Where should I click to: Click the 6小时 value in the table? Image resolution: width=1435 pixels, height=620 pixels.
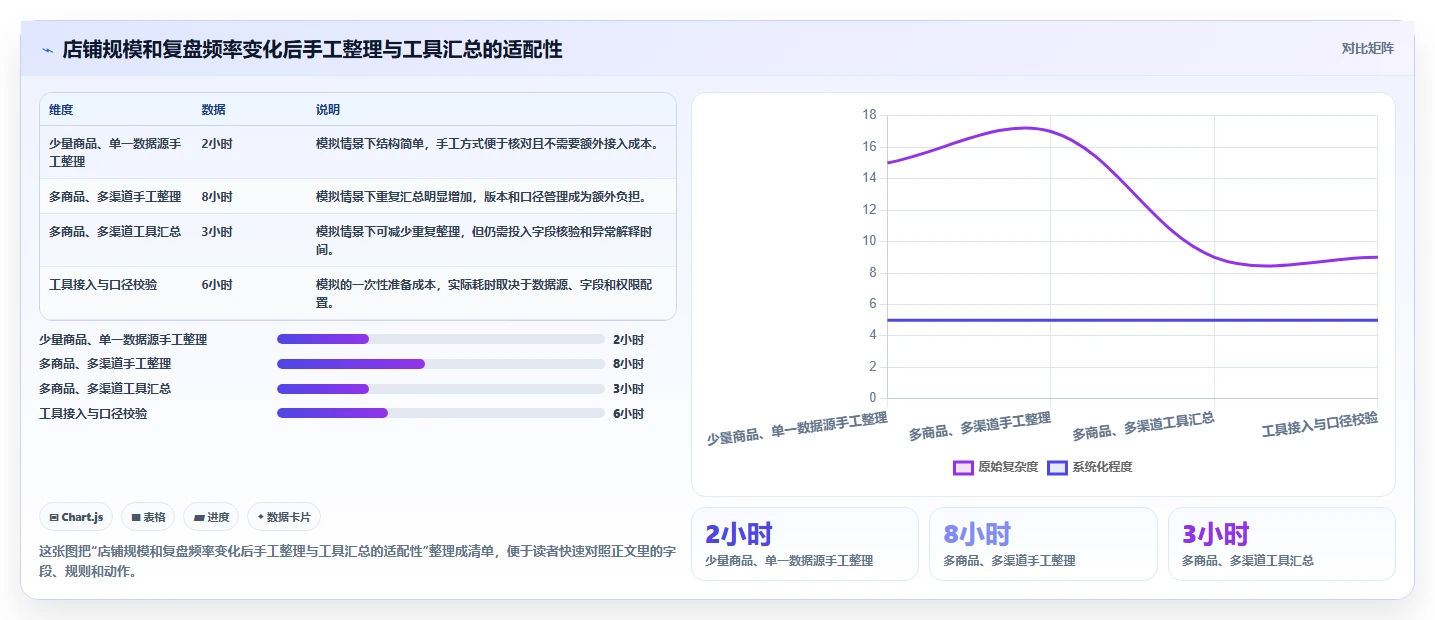(x=217, y=284)
